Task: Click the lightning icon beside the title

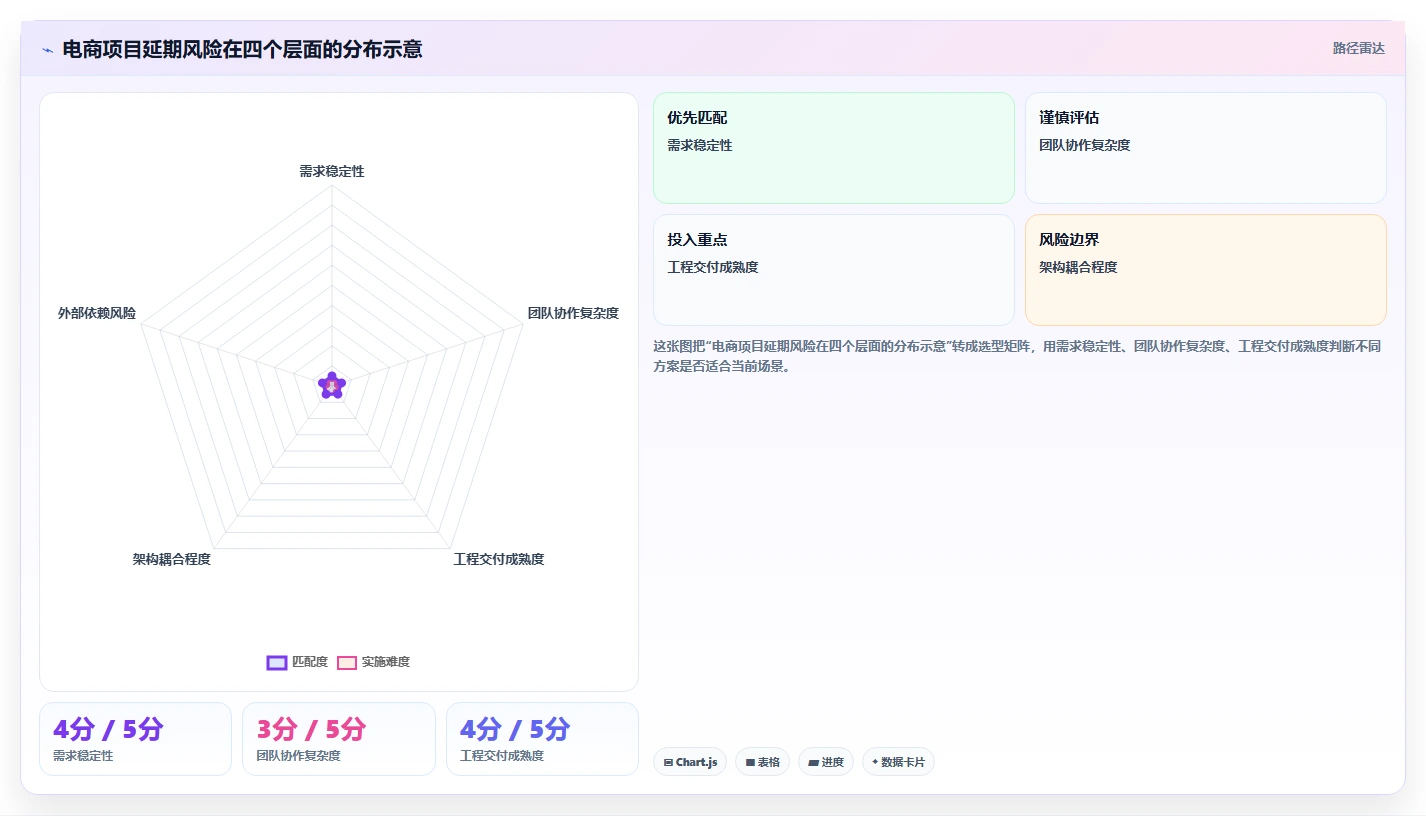Action: [x=47, y=50]
